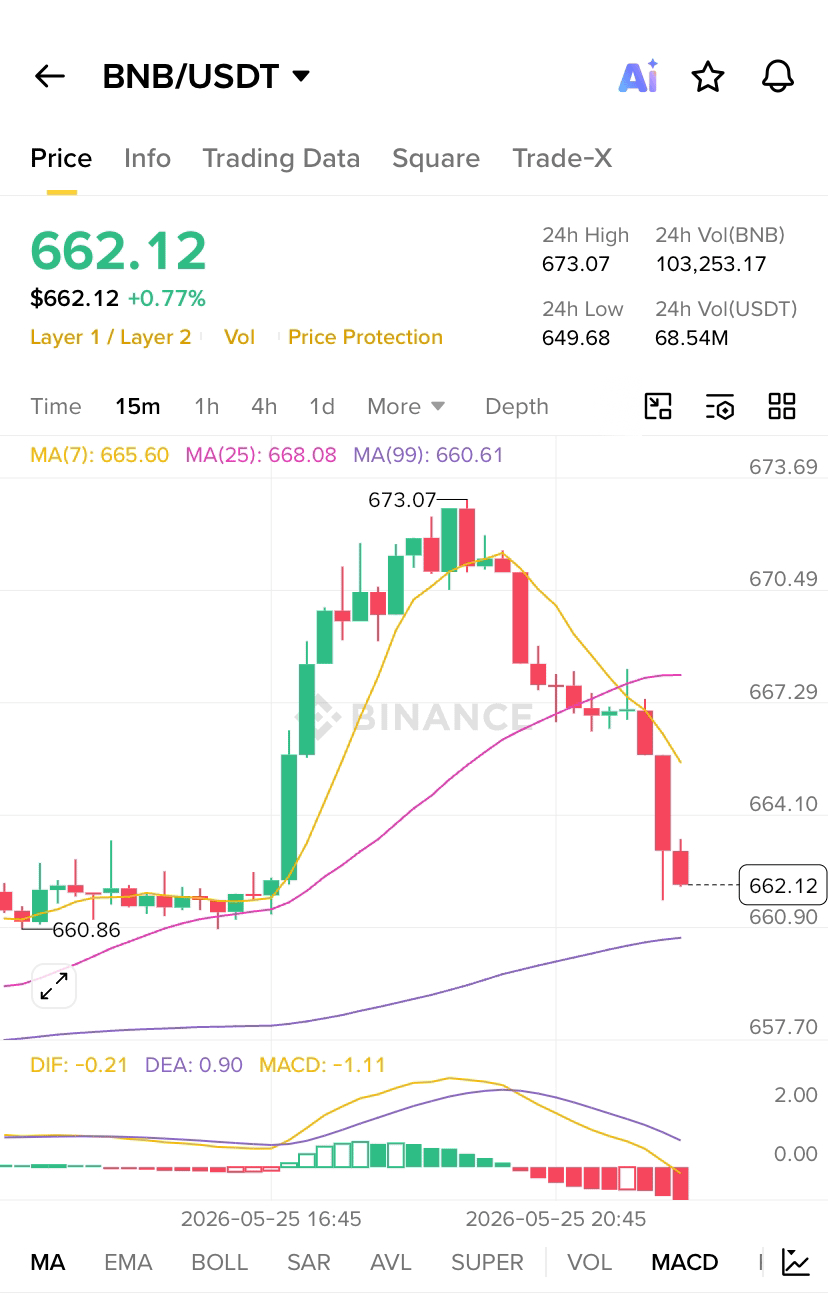Screen dimensions: 828x1294
Task: Tap the 662.12 price tag on axis
Action: (x=783, y=885)
